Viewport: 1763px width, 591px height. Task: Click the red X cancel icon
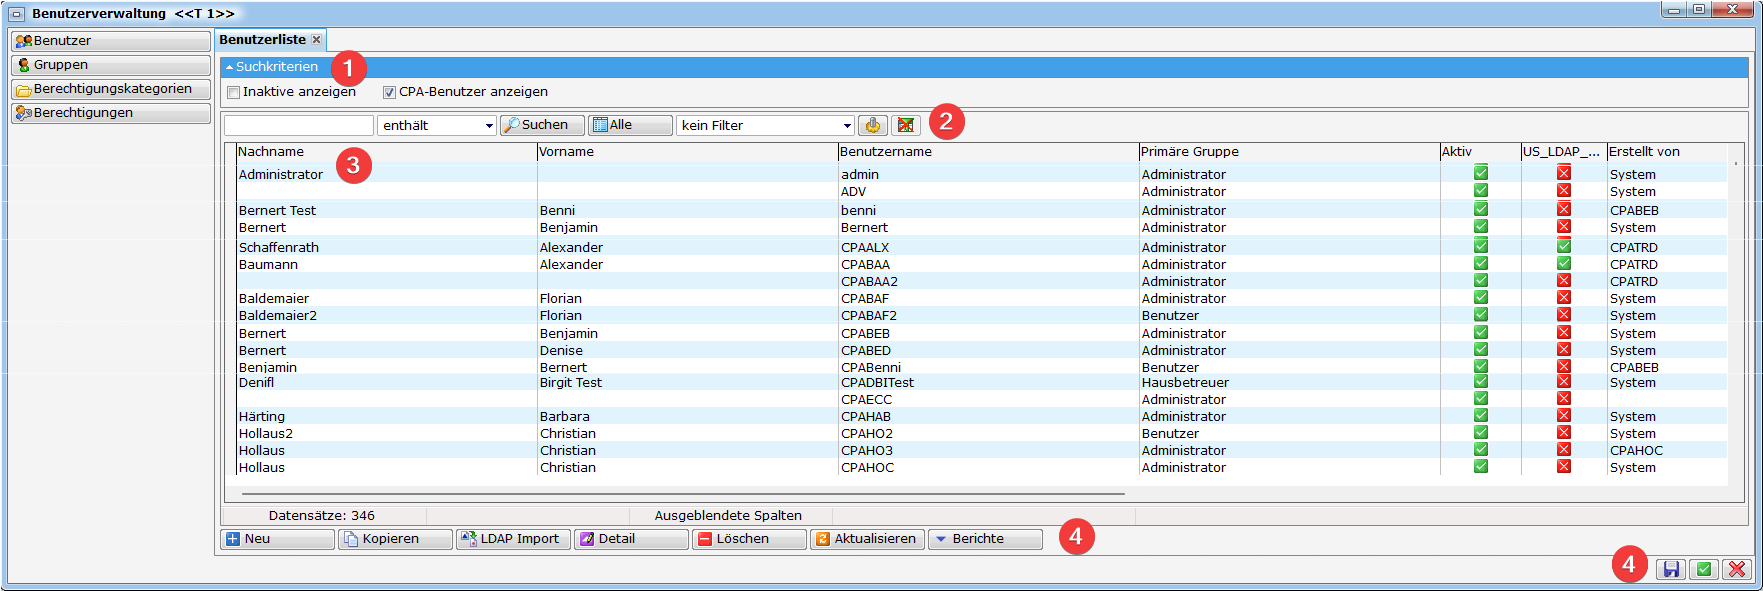pos(1737,569)
